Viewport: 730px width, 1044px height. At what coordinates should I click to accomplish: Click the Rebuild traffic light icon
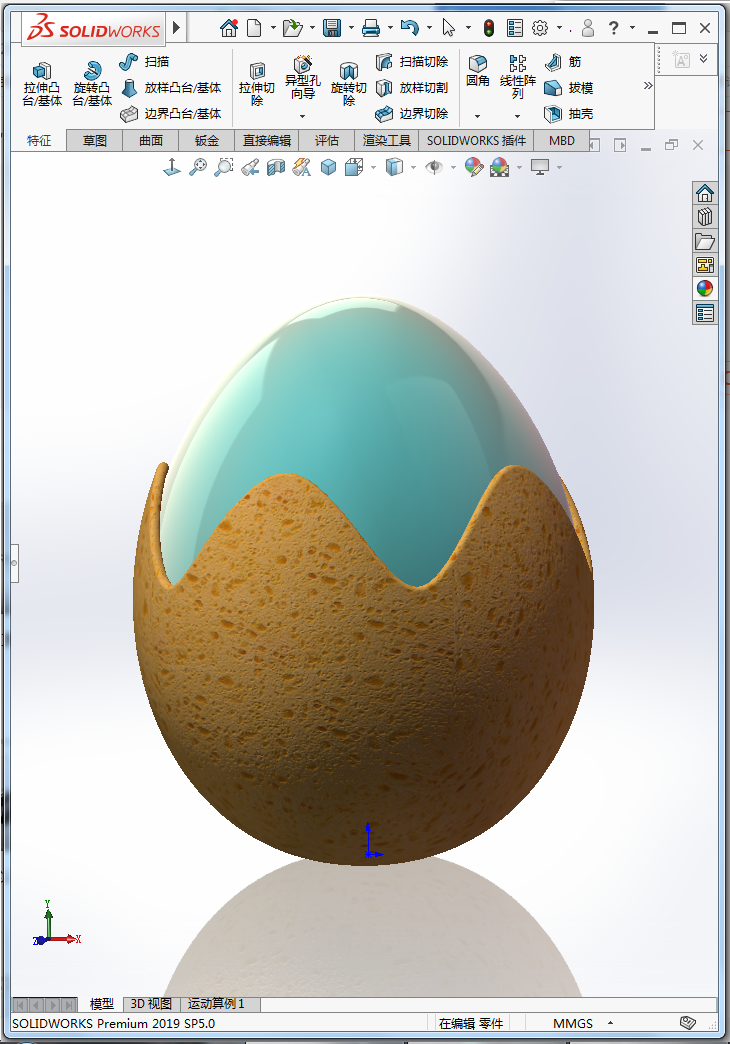[x=489, y=28]
